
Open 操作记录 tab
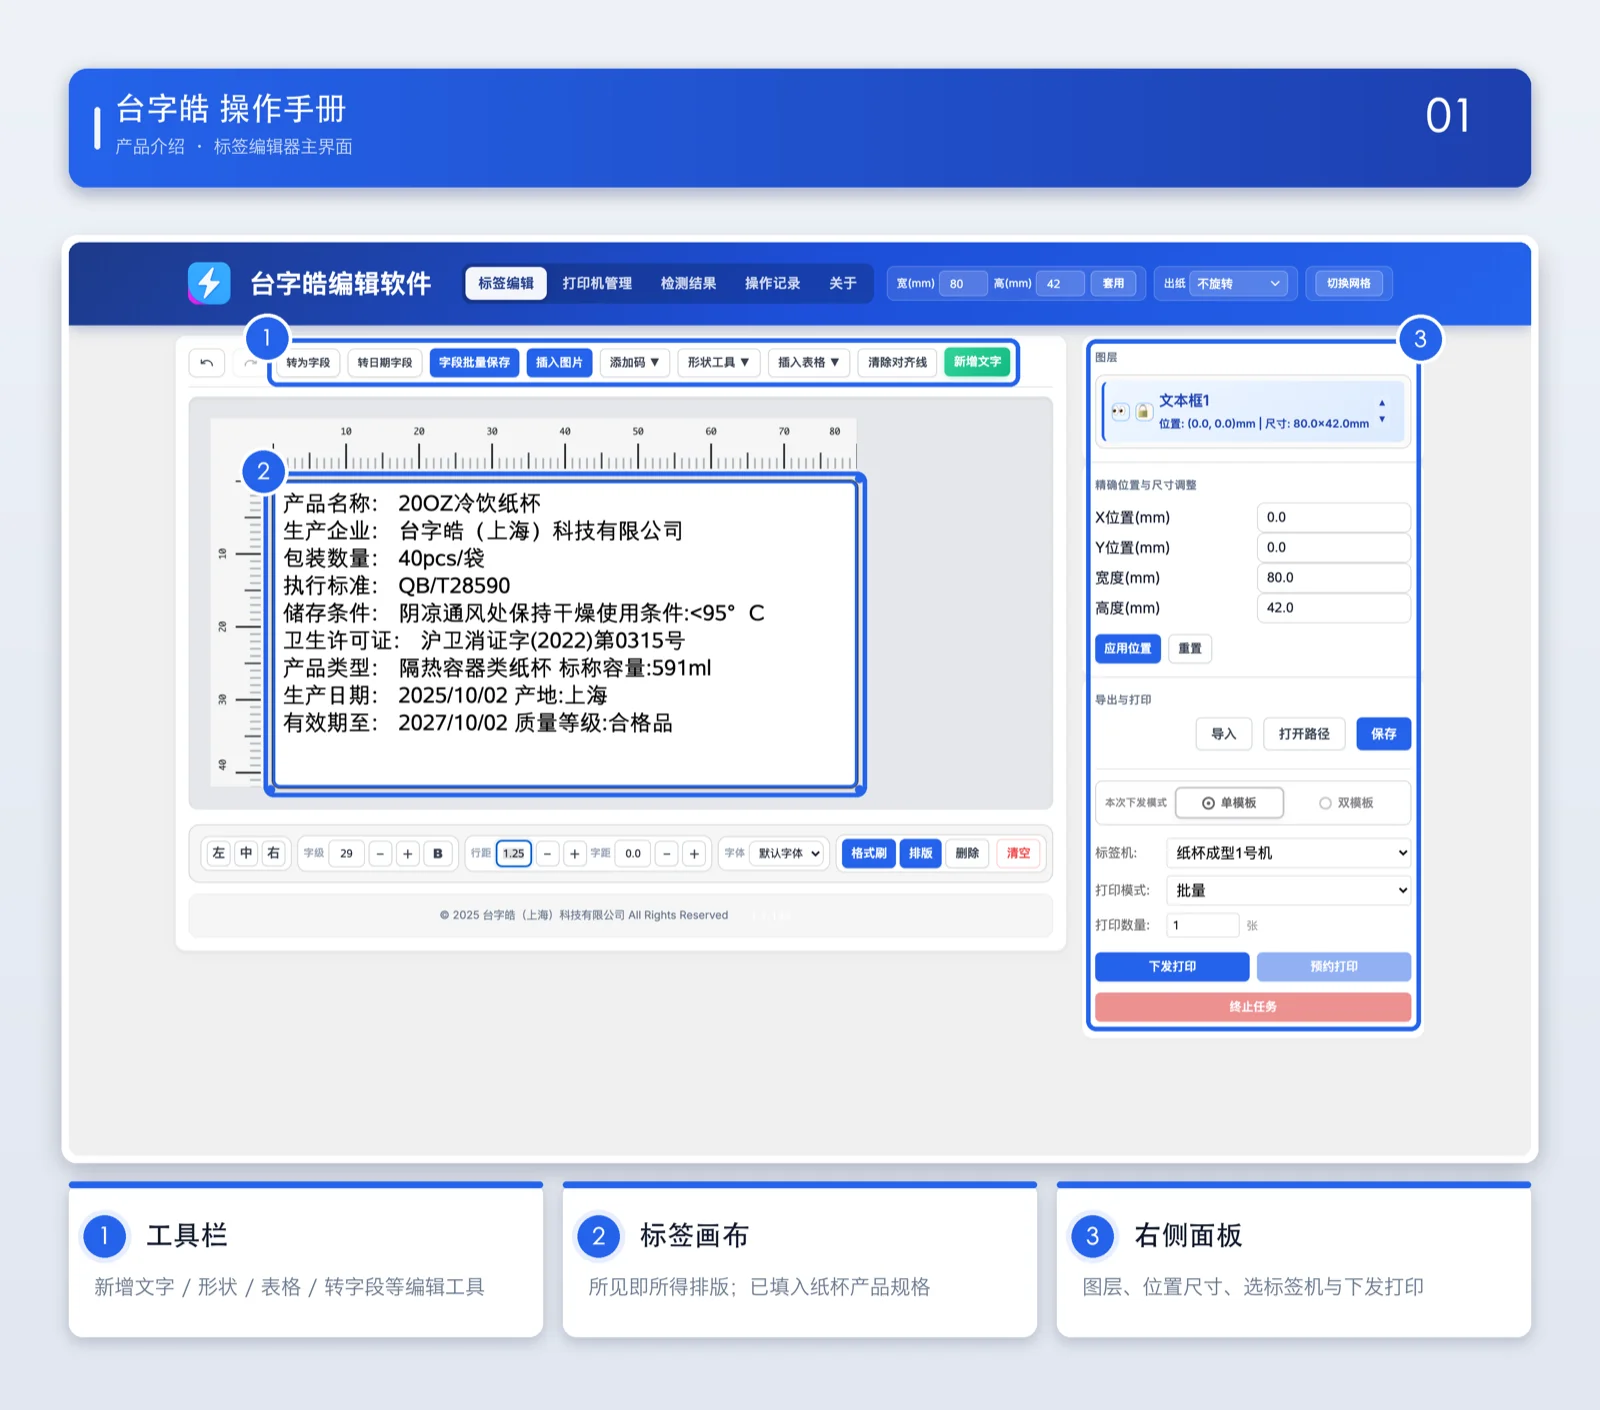tap(772, 284)
